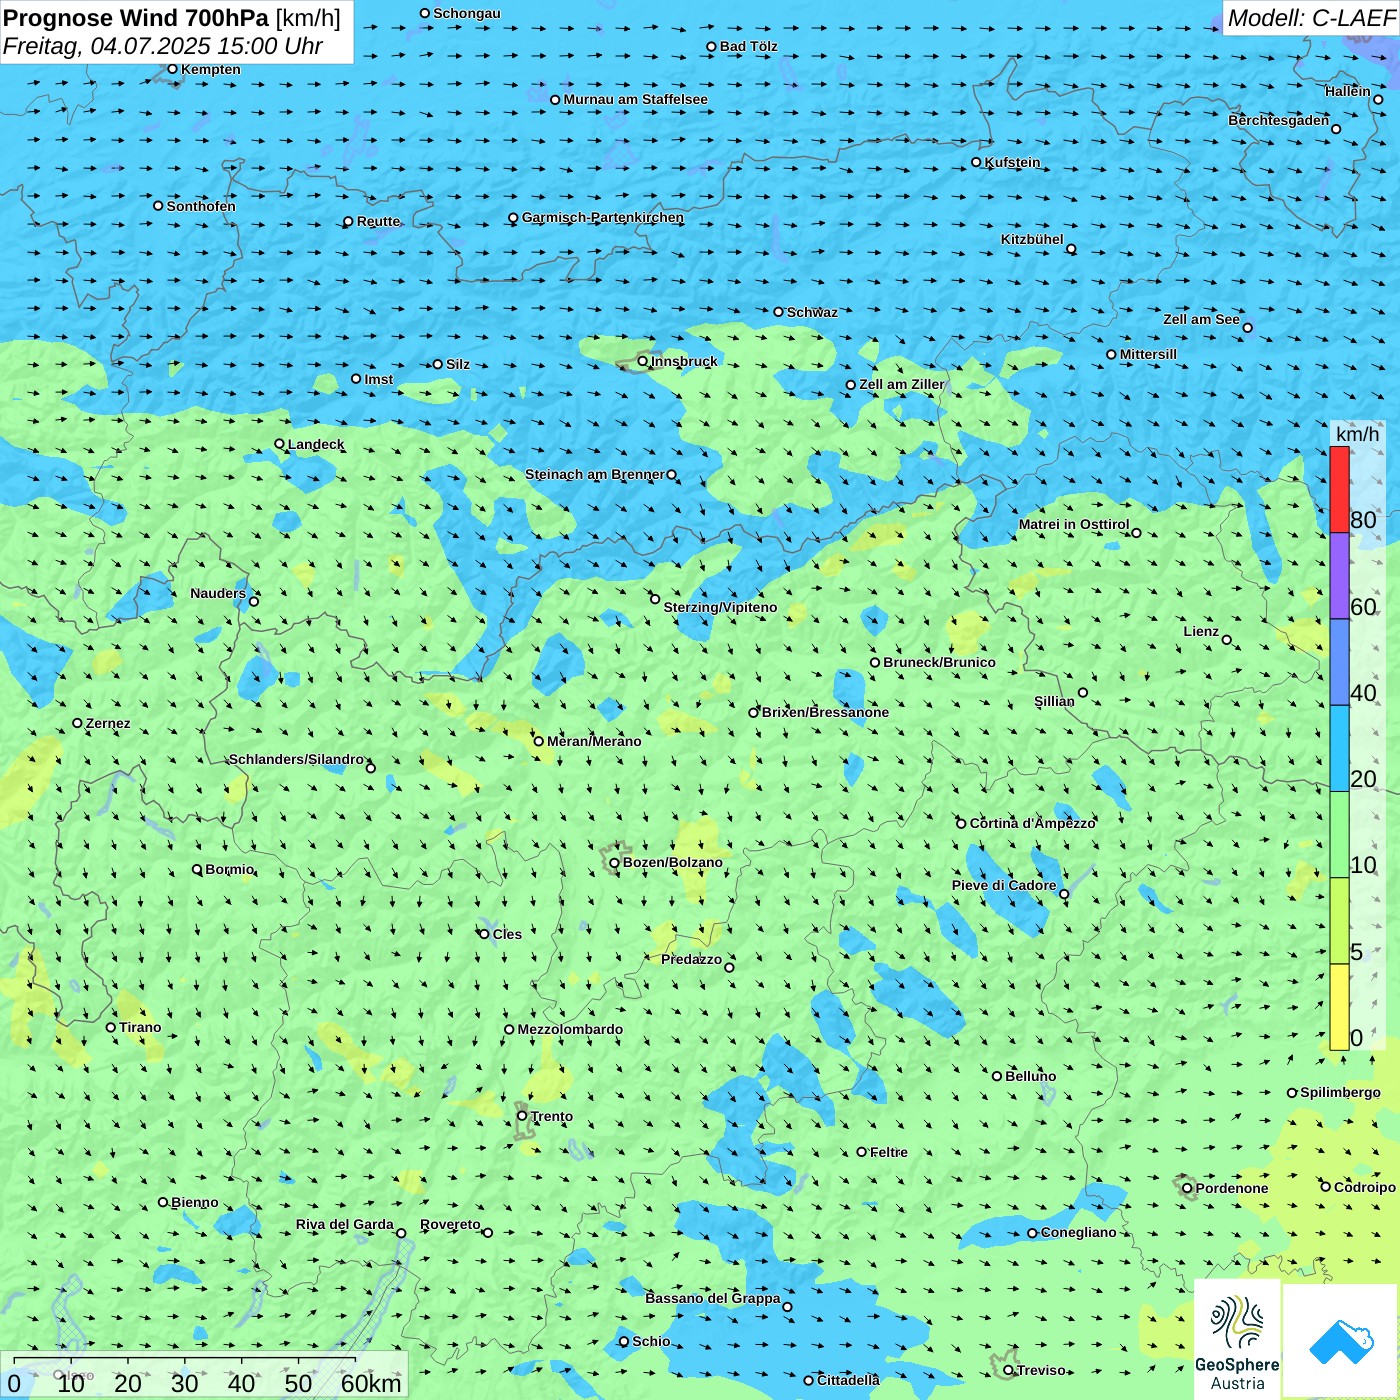
Task: Click the Lienz city label
Action: [1201, 631]
